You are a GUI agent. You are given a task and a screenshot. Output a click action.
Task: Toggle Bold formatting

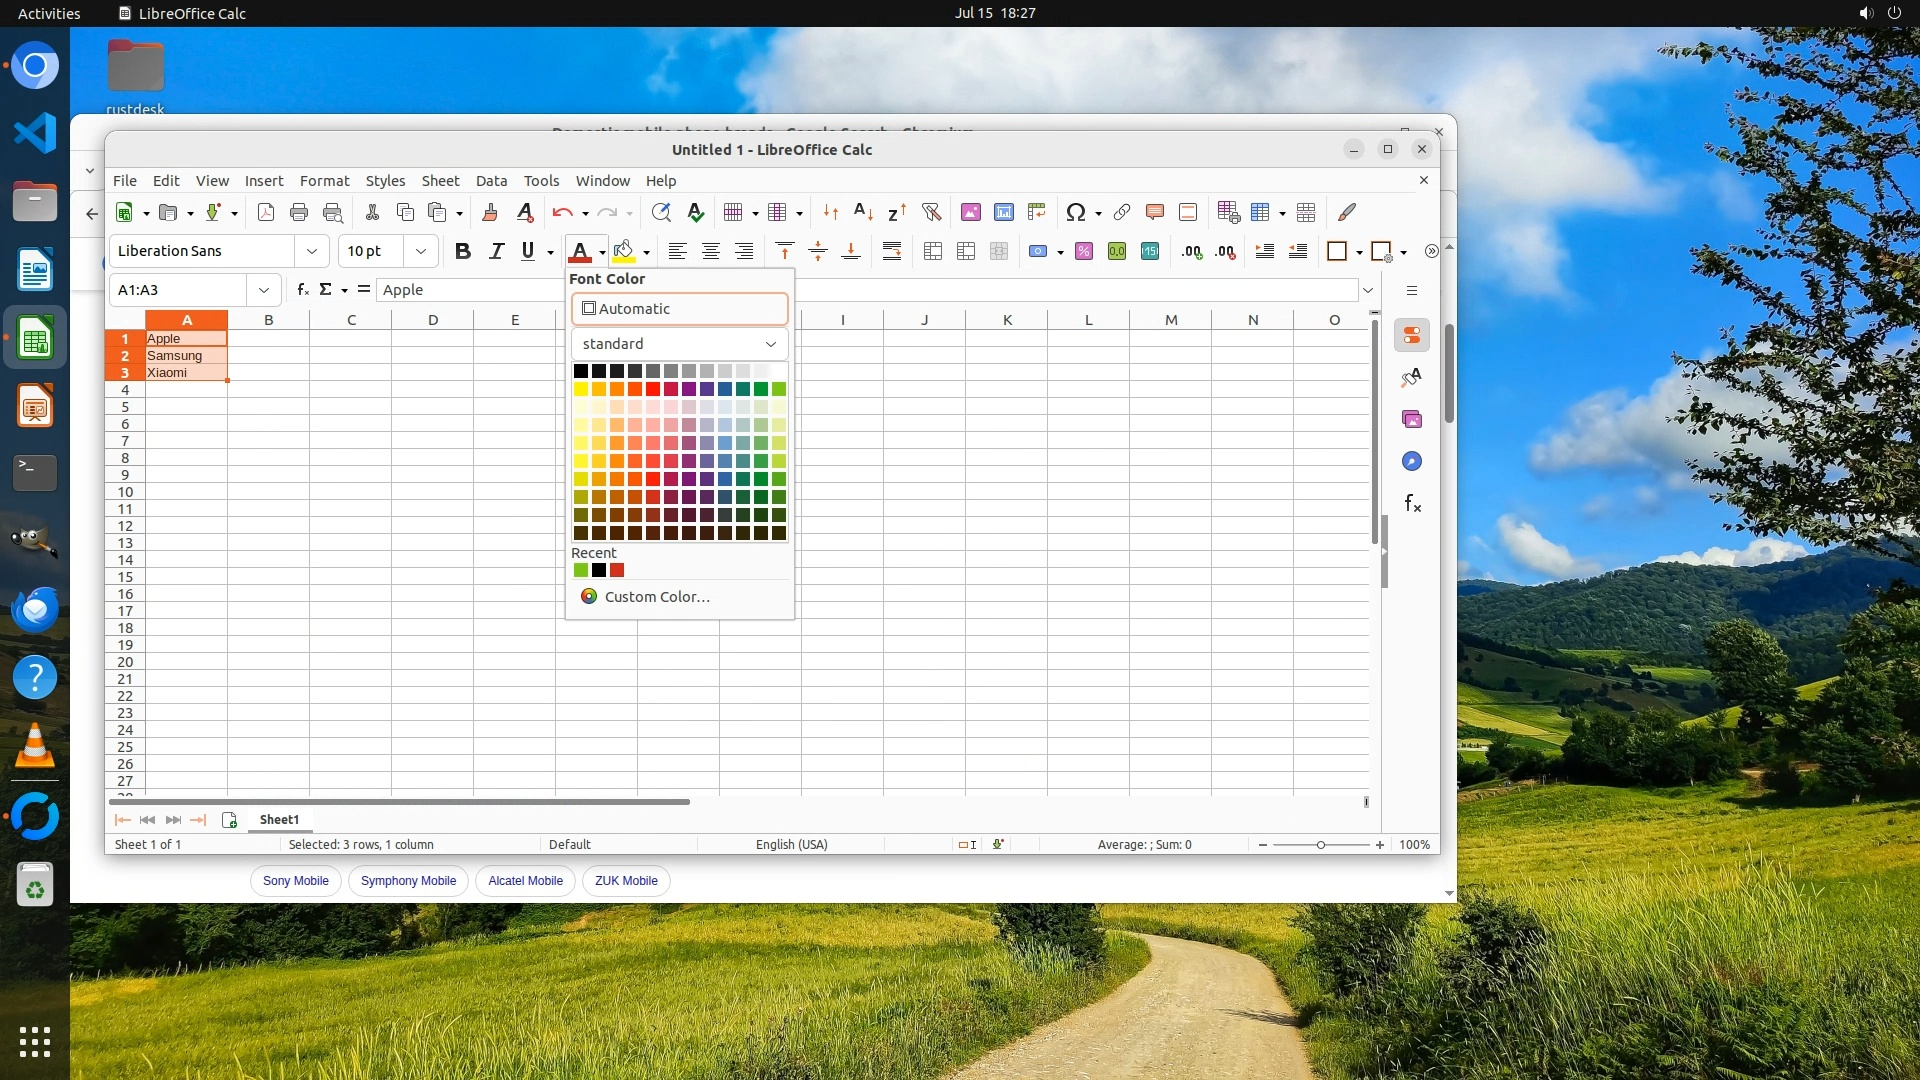point(462,251)
